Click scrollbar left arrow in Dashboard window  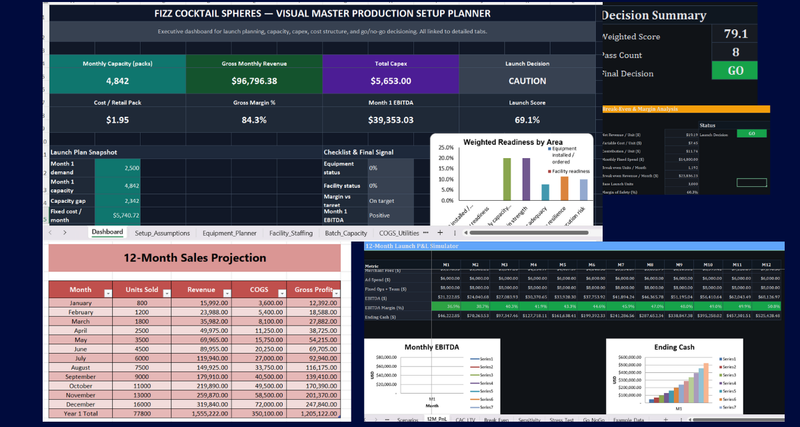pyautogui.click(x=465, y=233)
